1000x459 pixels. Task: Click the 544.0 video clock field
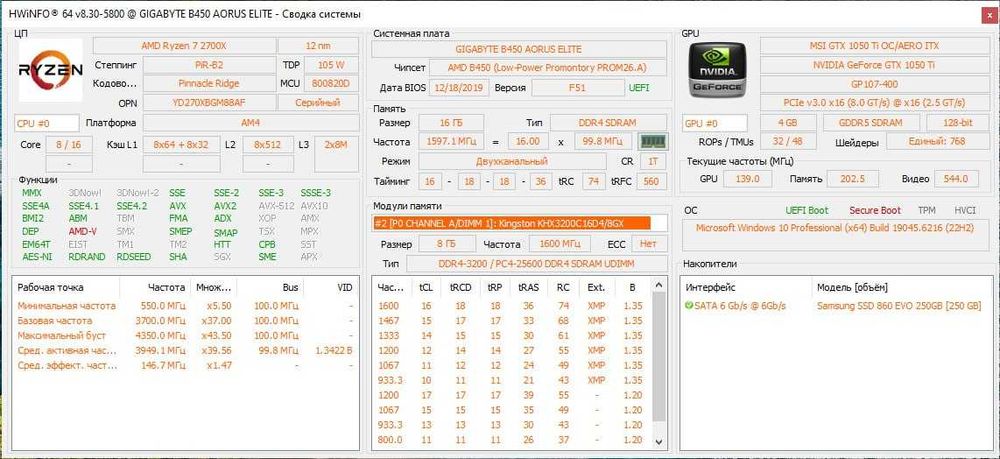tap(956, 179)
